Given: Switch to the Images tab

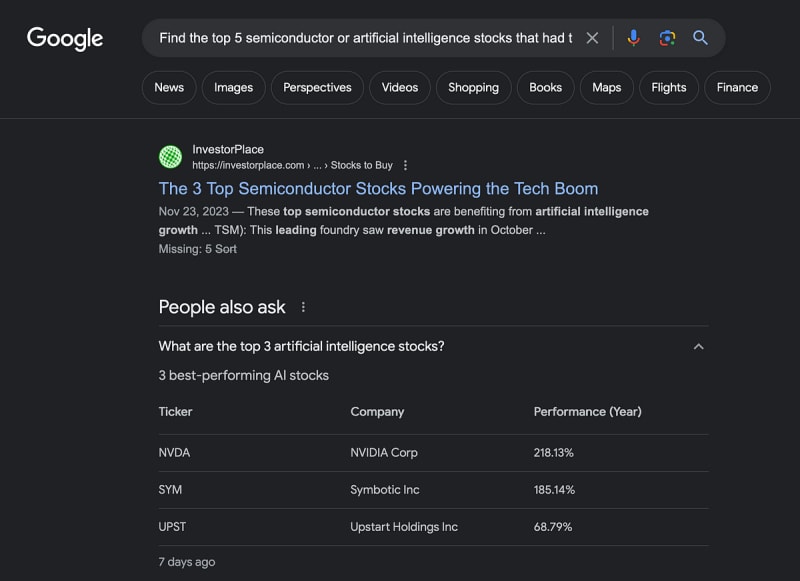Looking at the screenshot, I should pyautogui.click(x=233, y=88).
